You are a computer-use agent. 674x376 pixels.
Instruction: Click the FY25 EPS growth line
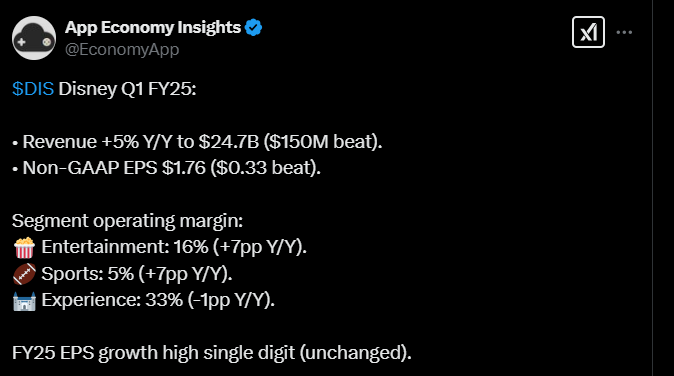point(212,353)
